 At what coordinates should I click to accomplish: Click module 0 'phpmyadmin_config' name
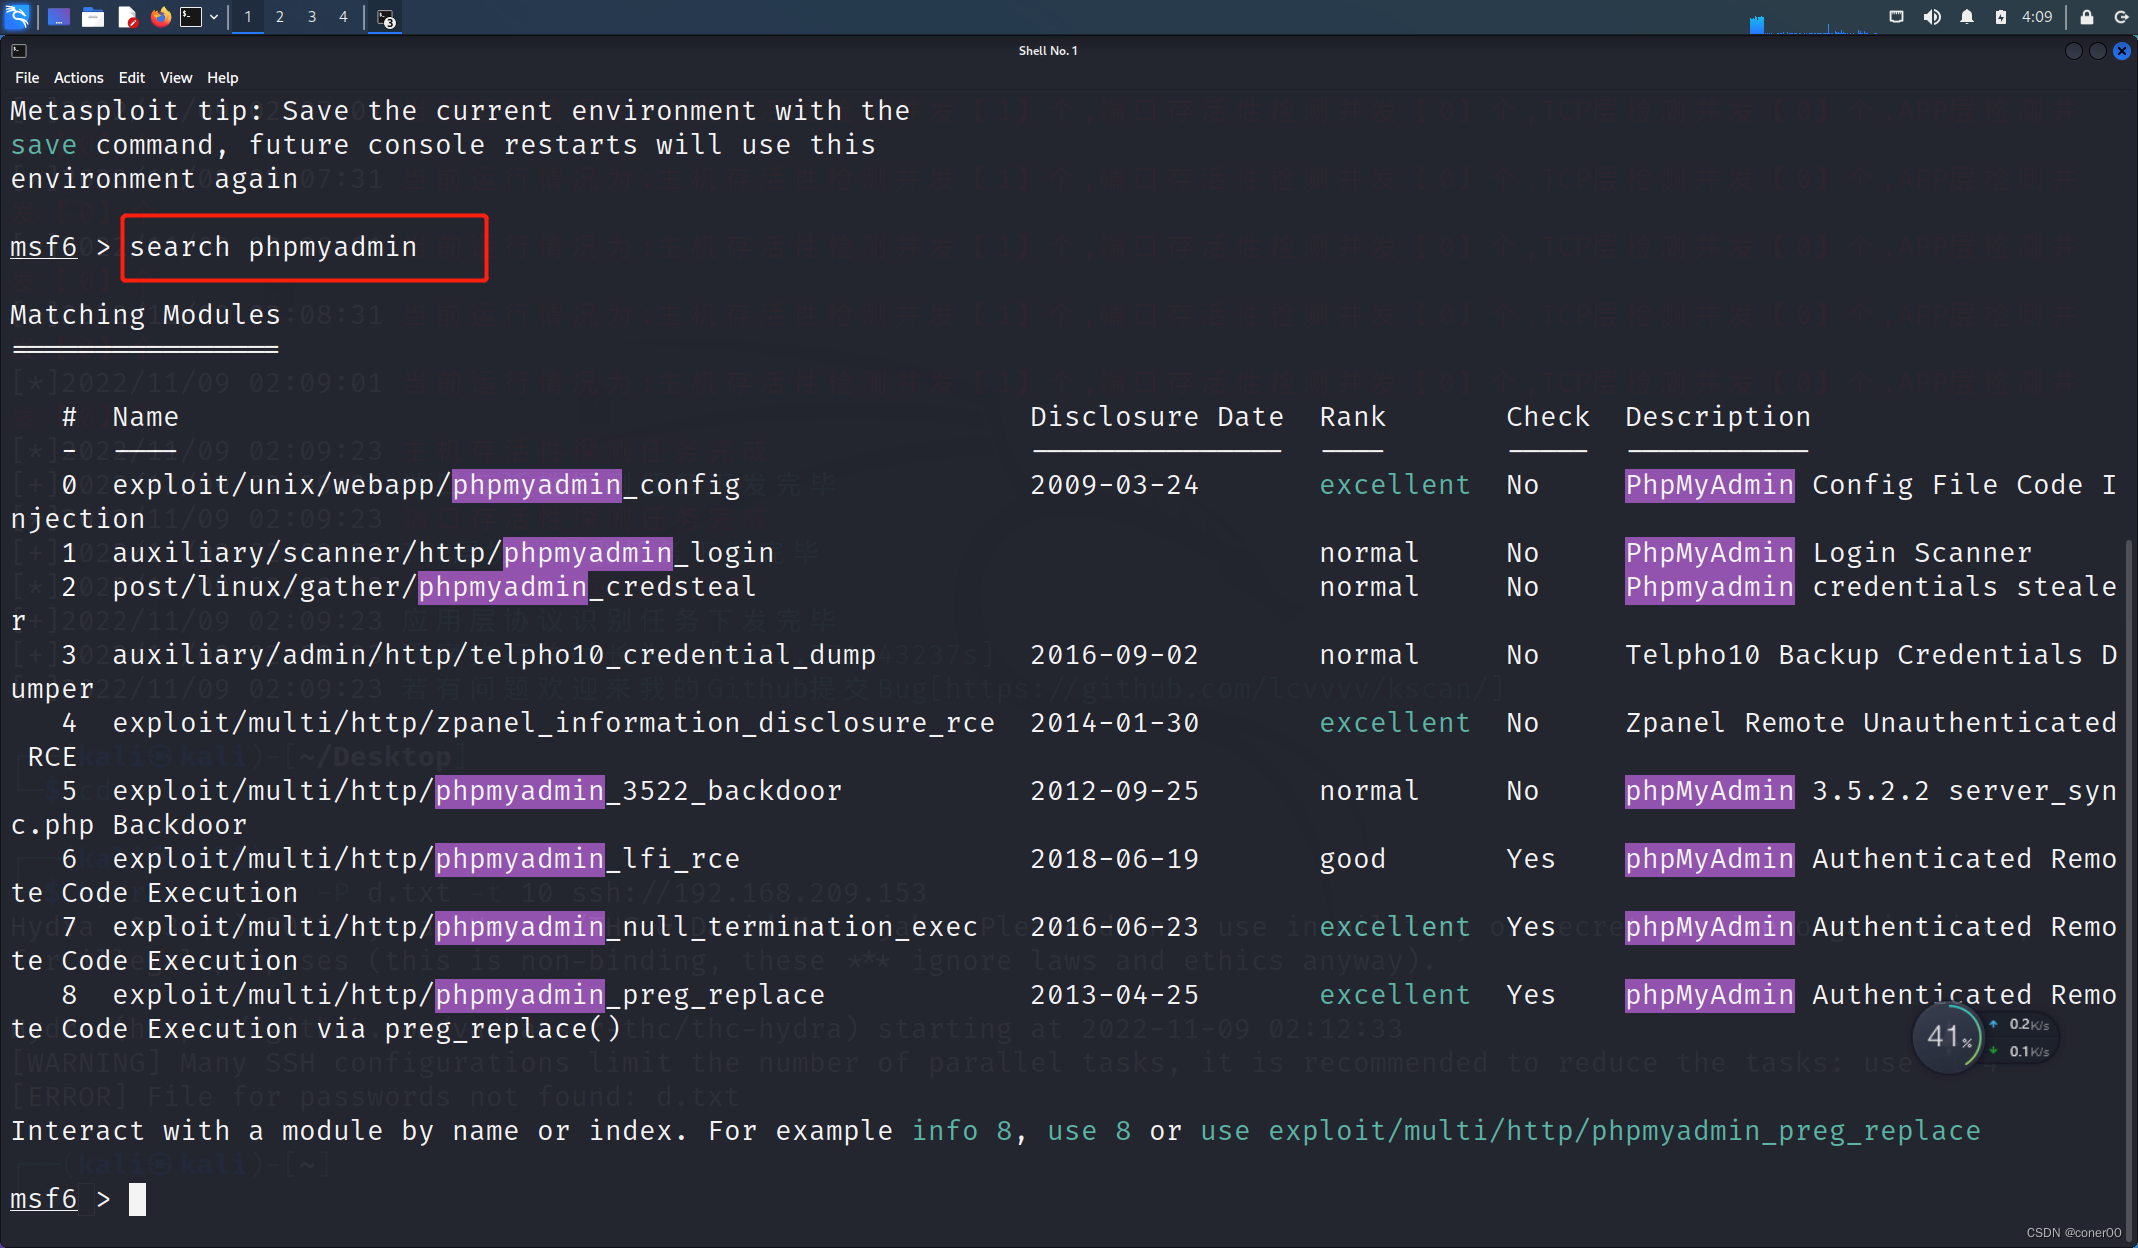click(x=426, y=485)
